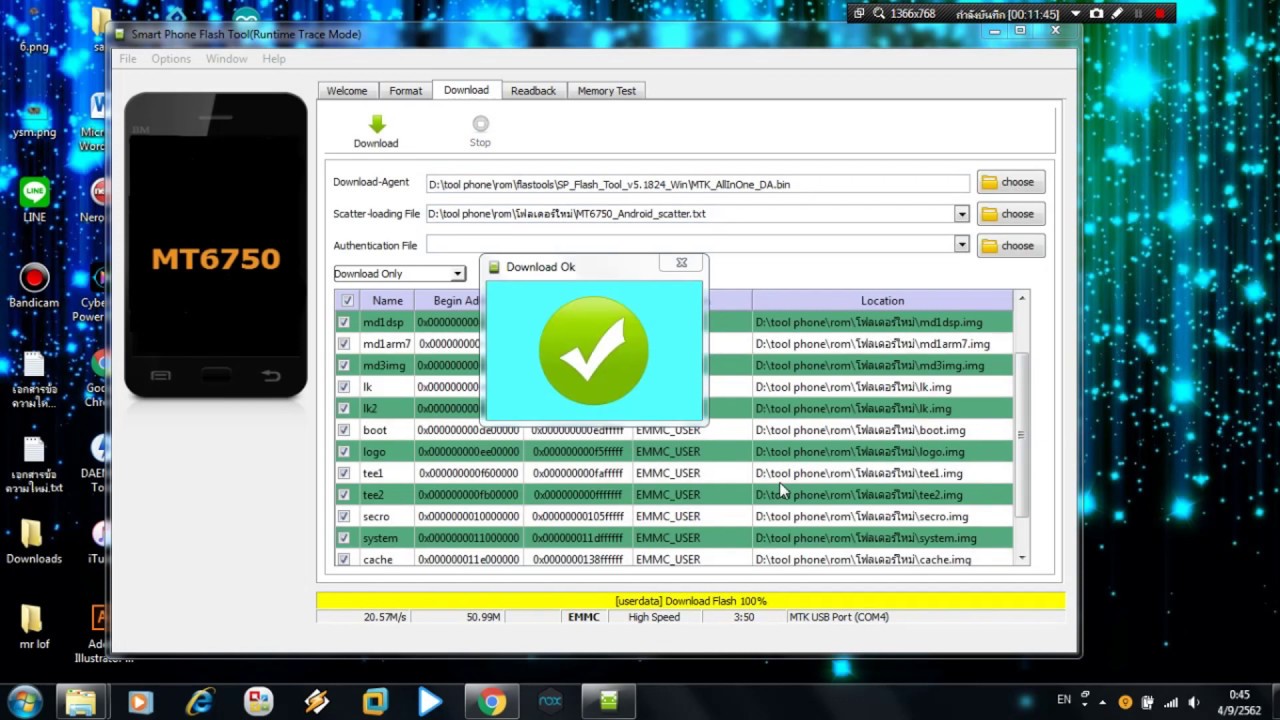The image size is (1280, 720).
Task: Open the Help menu
Action: click(x=274, y=59)
